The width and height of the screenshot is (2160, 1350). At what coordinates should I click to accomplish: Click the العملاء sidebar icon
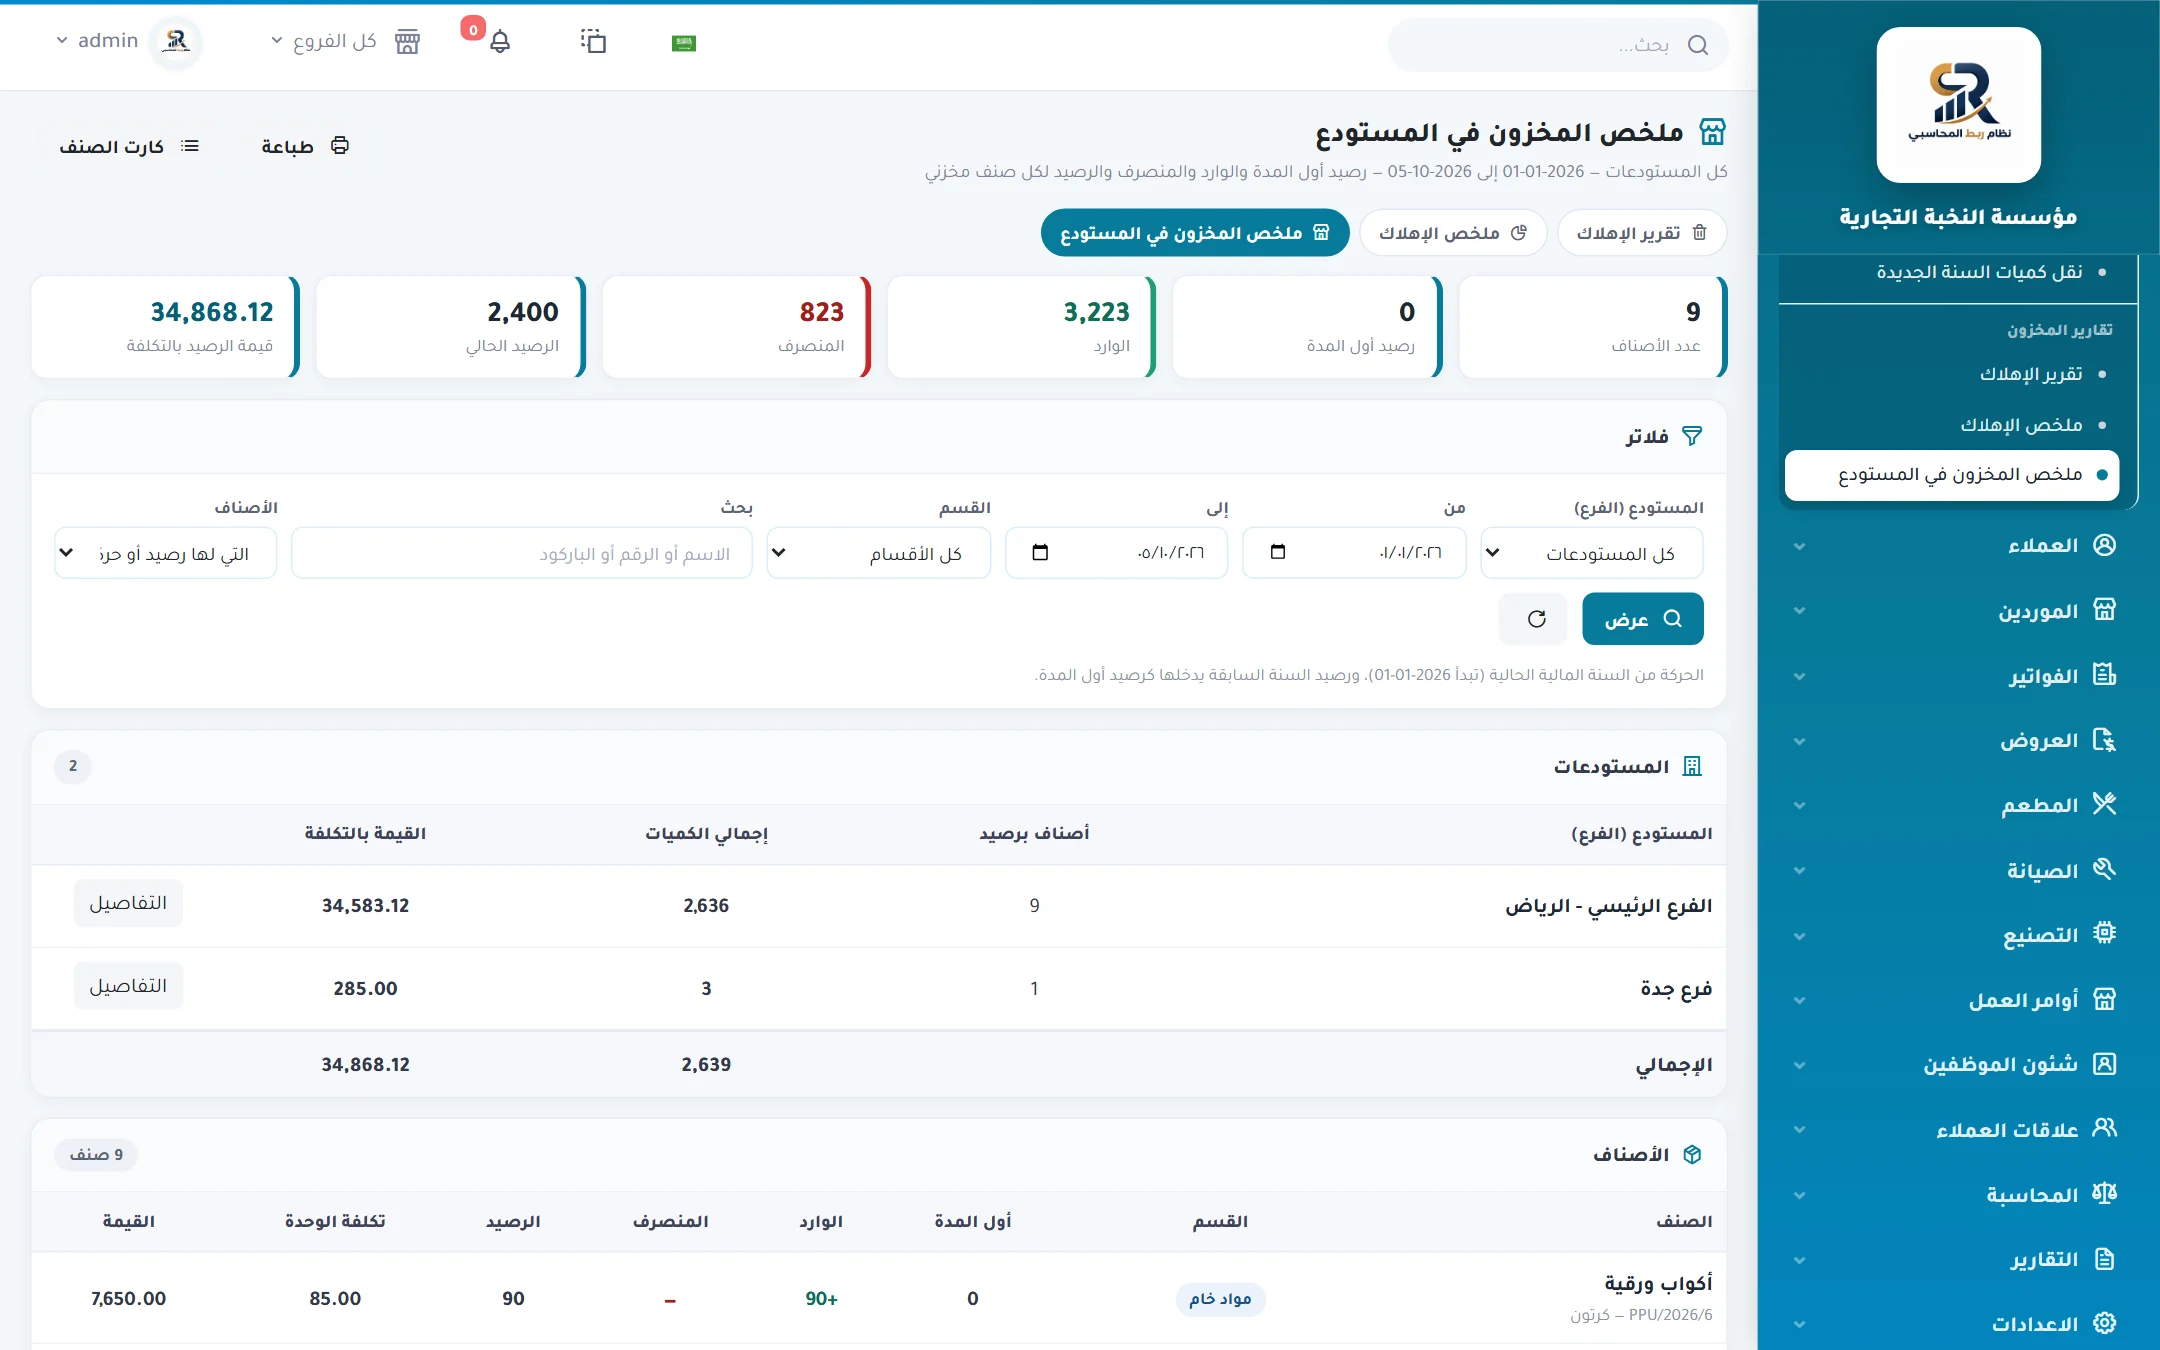tap(2104, 545)
